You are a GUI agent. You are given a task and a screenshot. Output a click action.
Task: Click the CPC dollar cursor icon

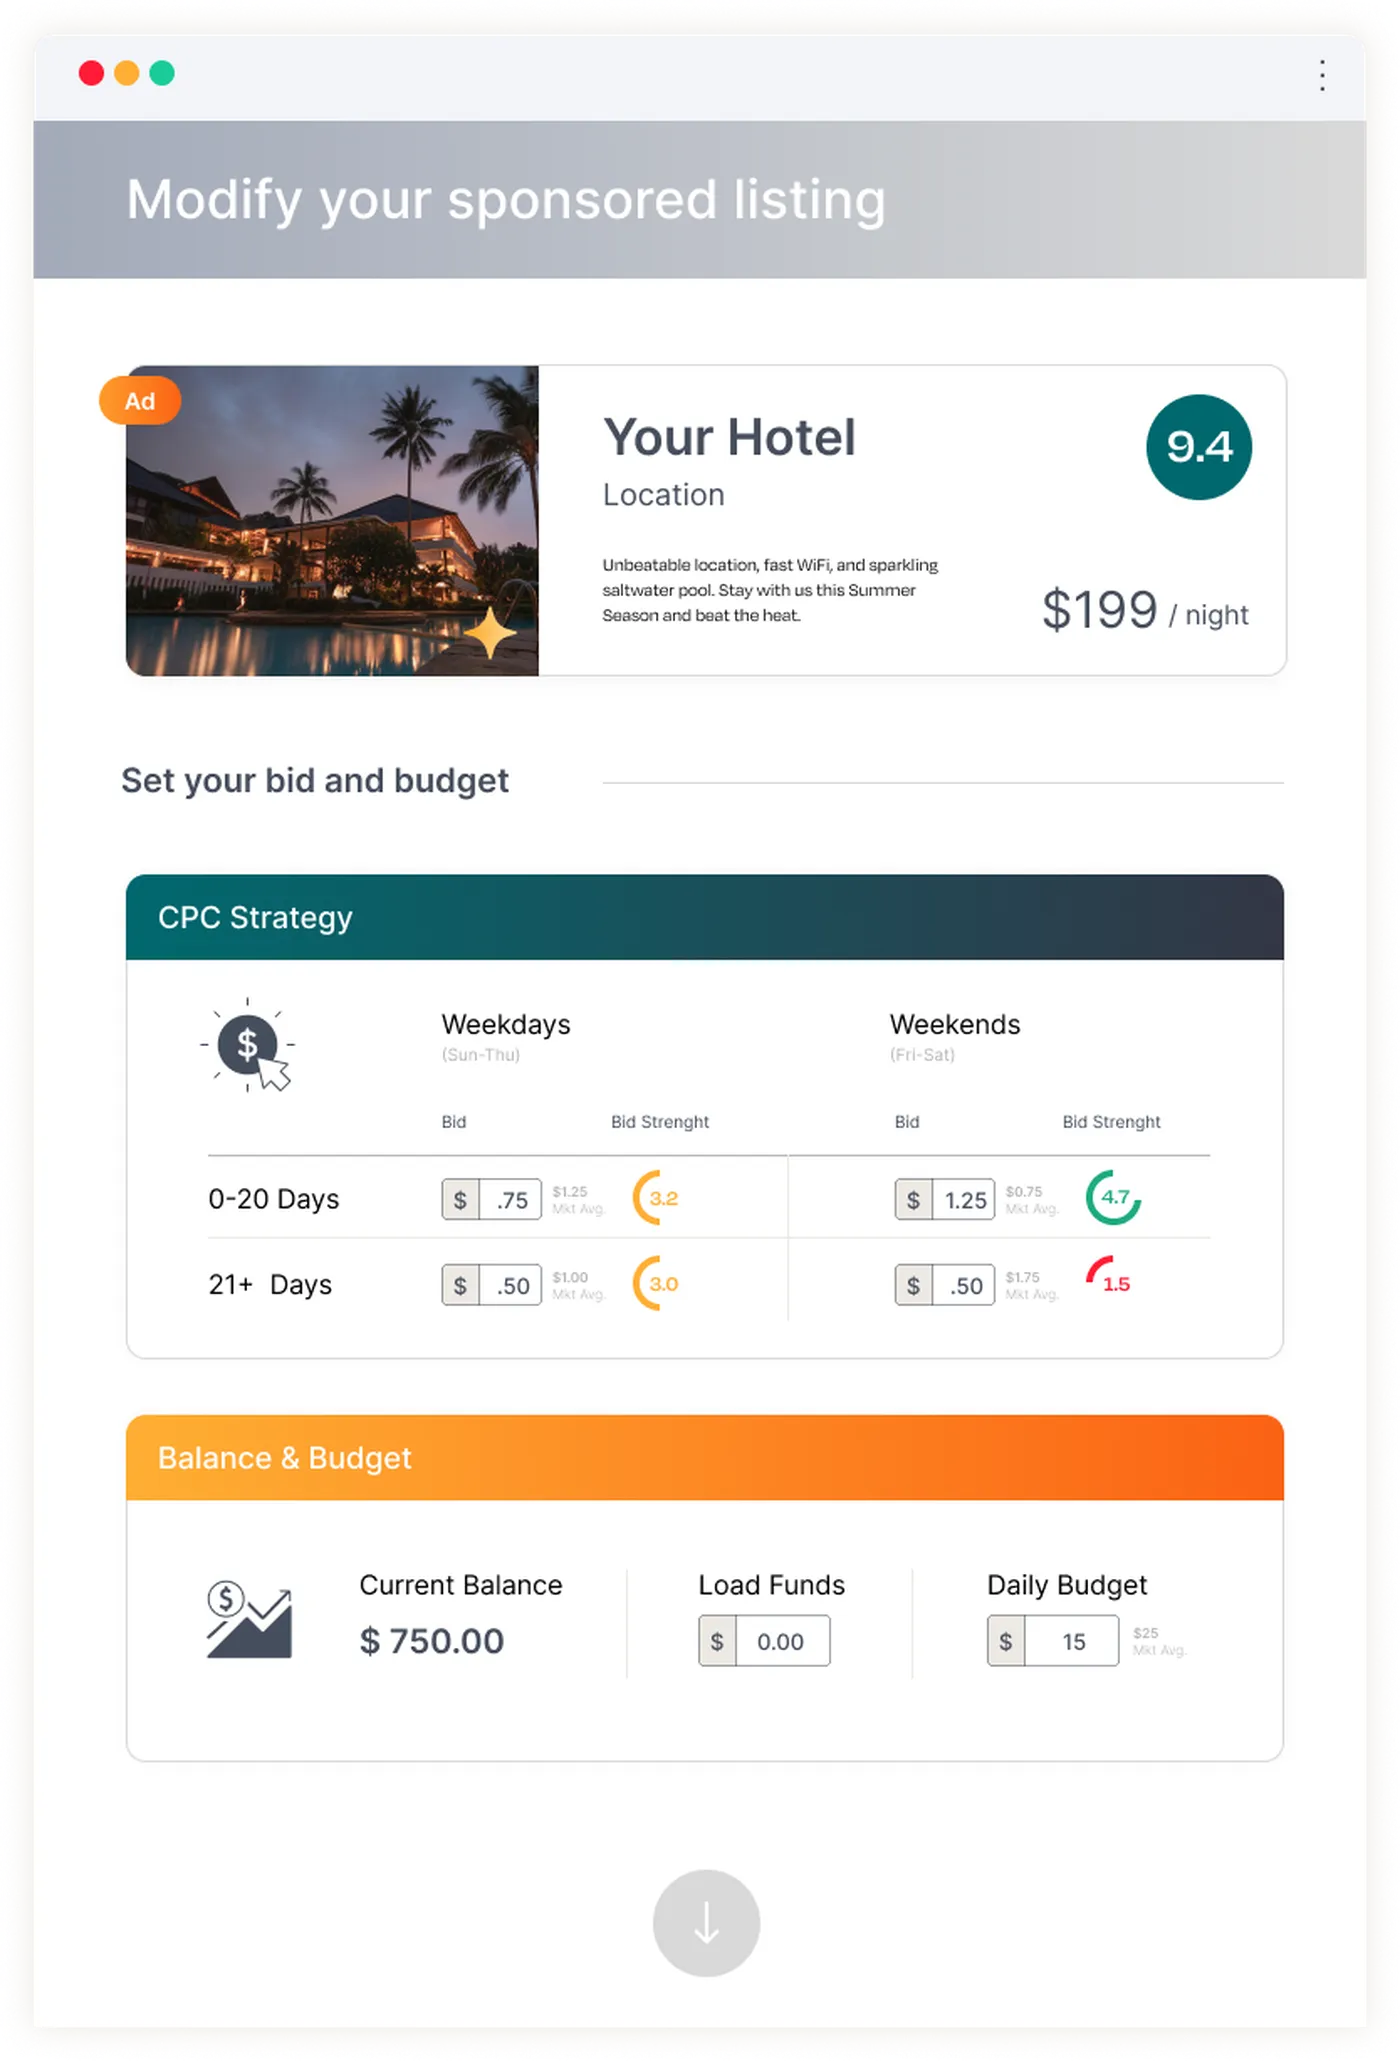(x=248, y=1046)
